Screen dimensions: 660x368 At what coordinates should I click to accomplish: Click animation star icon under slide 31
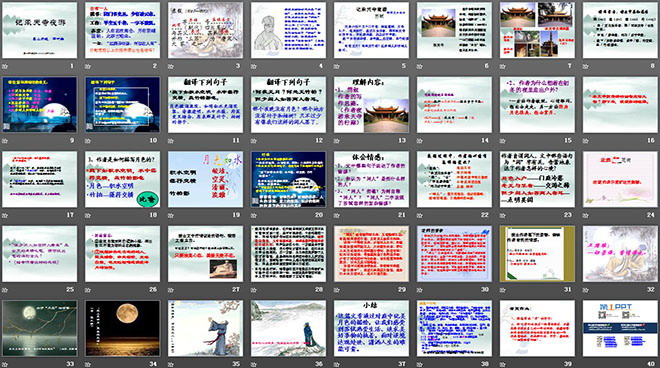(503, 290)
